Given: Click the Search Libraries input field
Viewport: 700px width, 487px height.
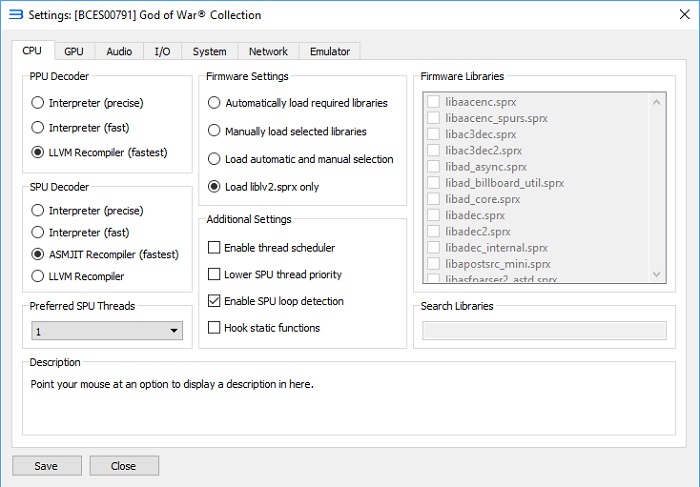Looking at the screenshot, I should [544, 331].
